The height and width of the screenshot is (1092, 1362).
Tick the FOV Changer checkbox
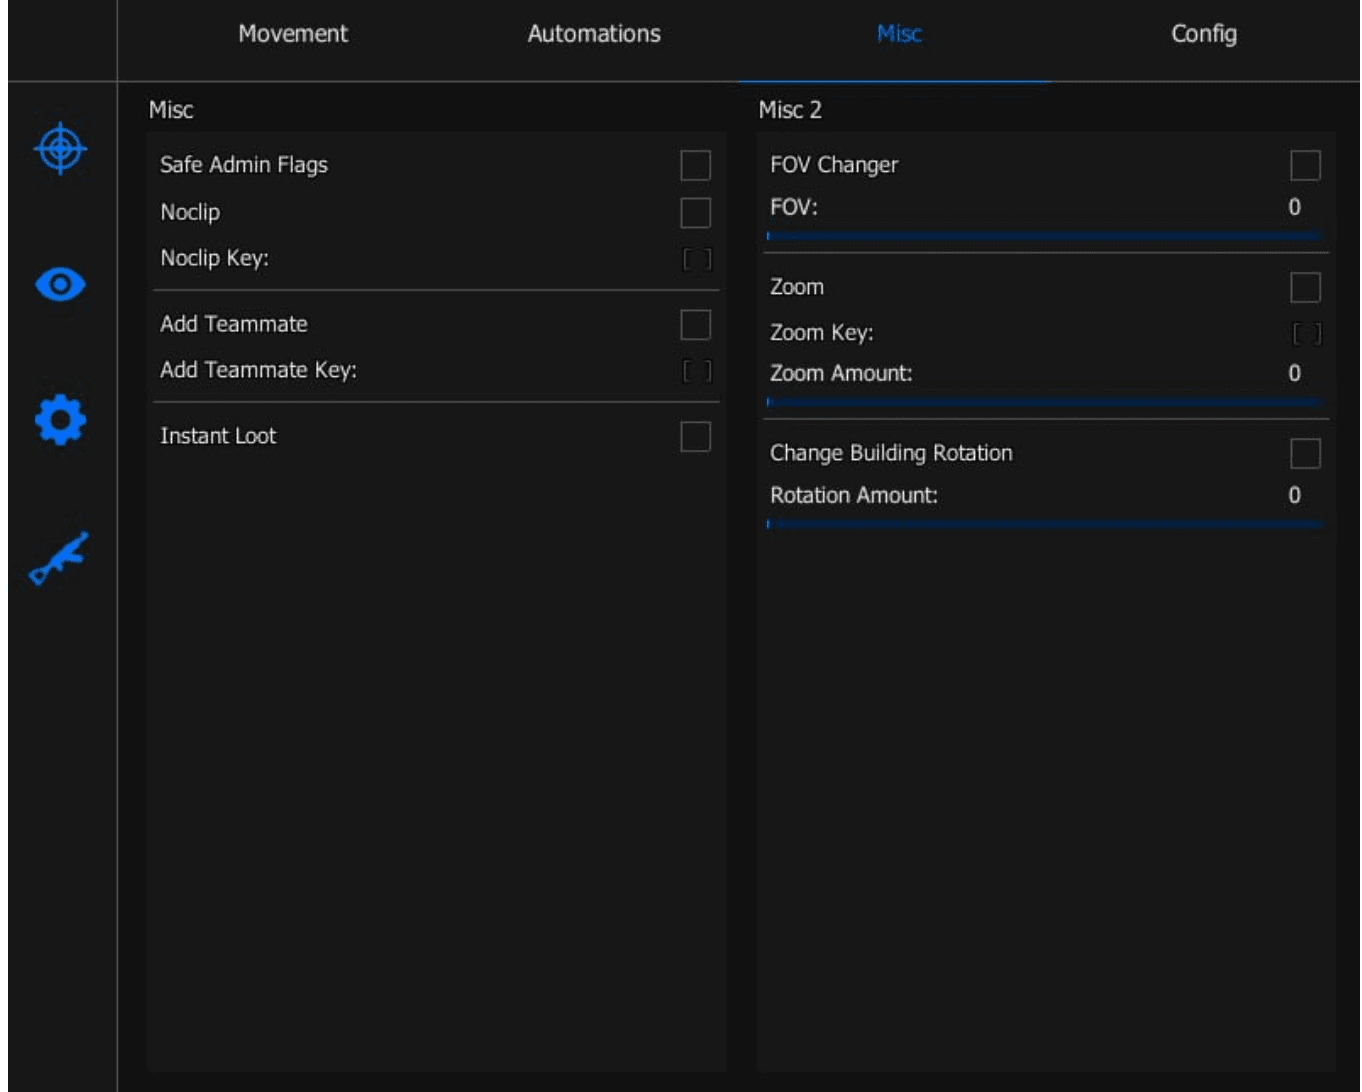click(x=1304, y=165)
